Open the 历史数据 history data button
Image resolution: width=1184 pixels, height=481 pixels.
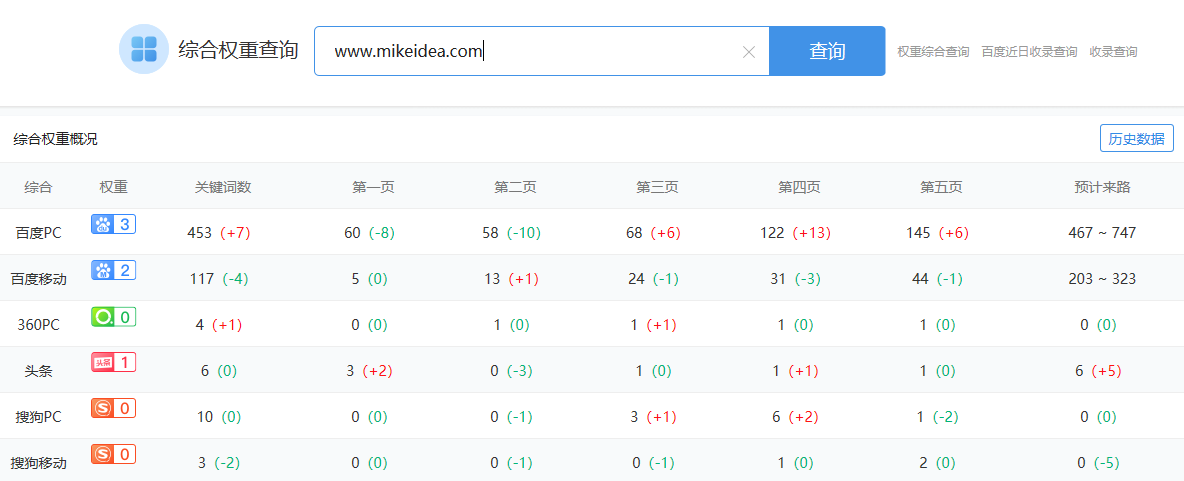1136,139
